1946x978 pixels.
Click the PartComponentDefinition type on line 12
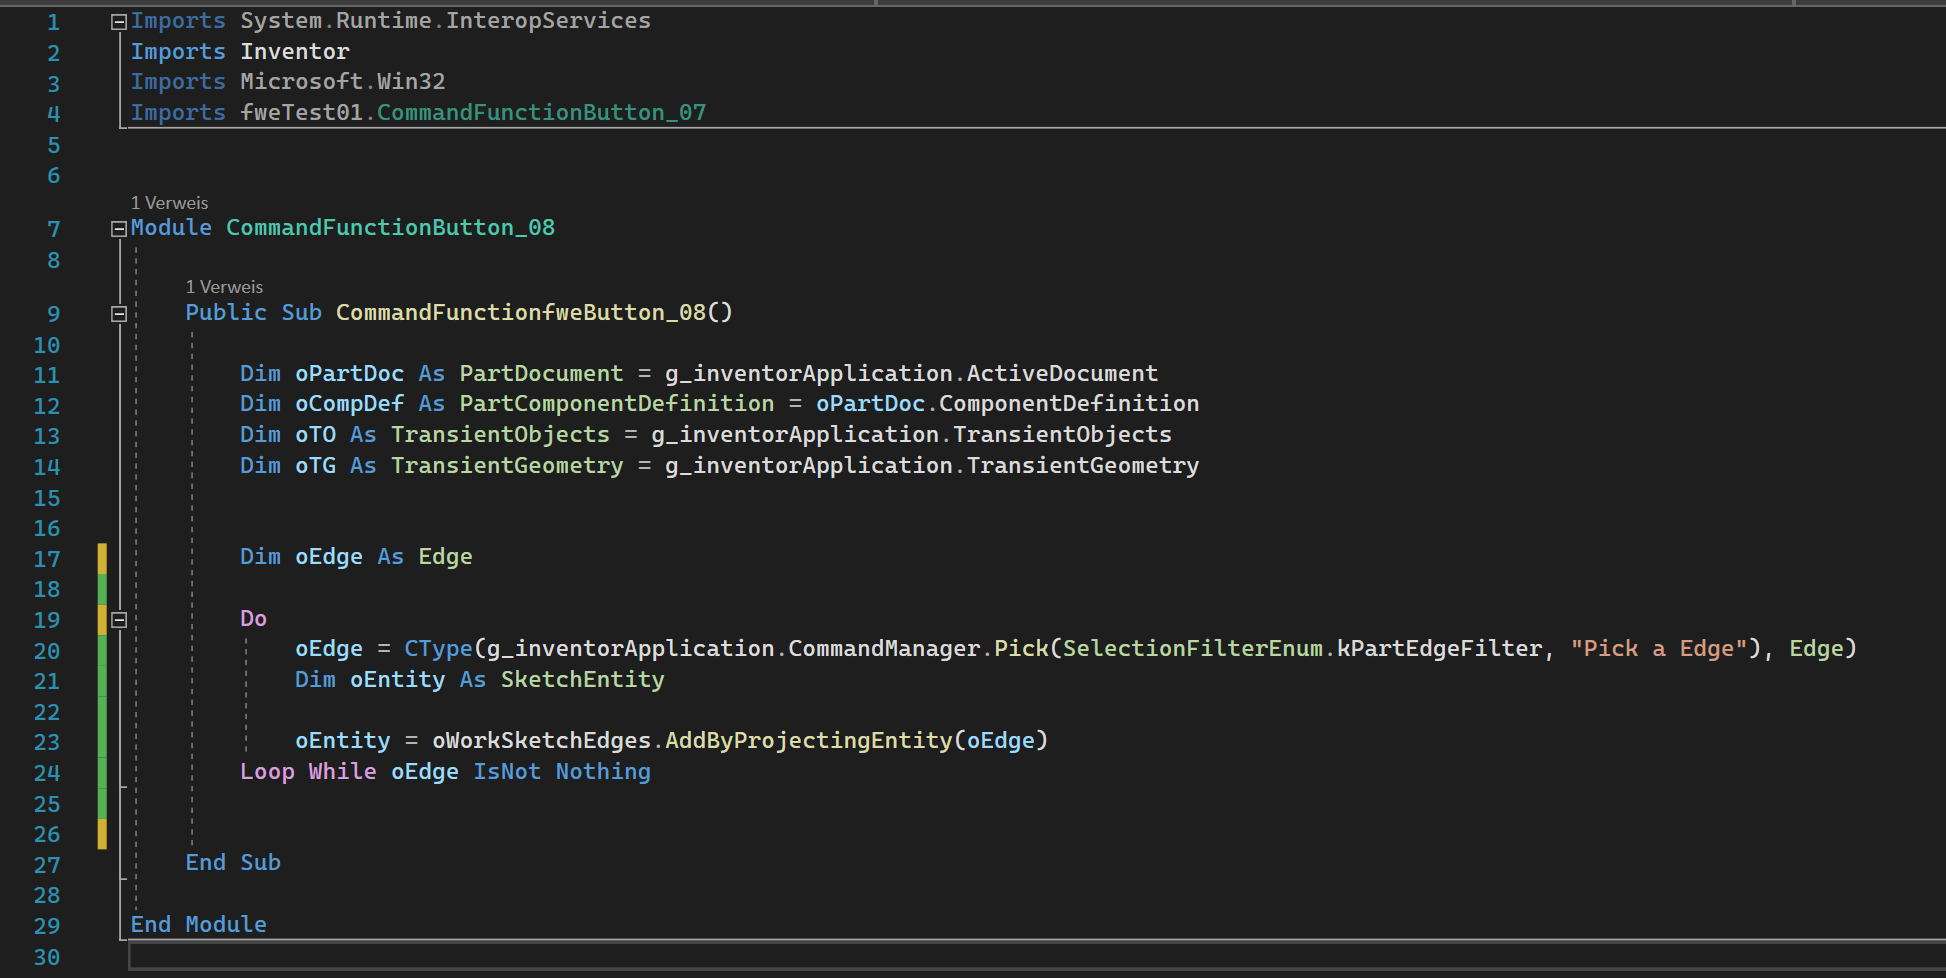[x=616, y=404]
